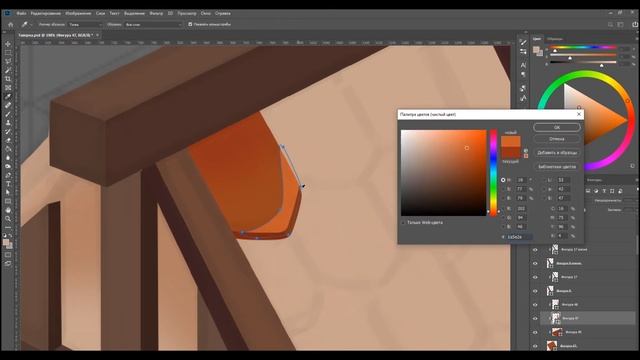
Task: Select the Eraser tool
Action: pos(8,140)
